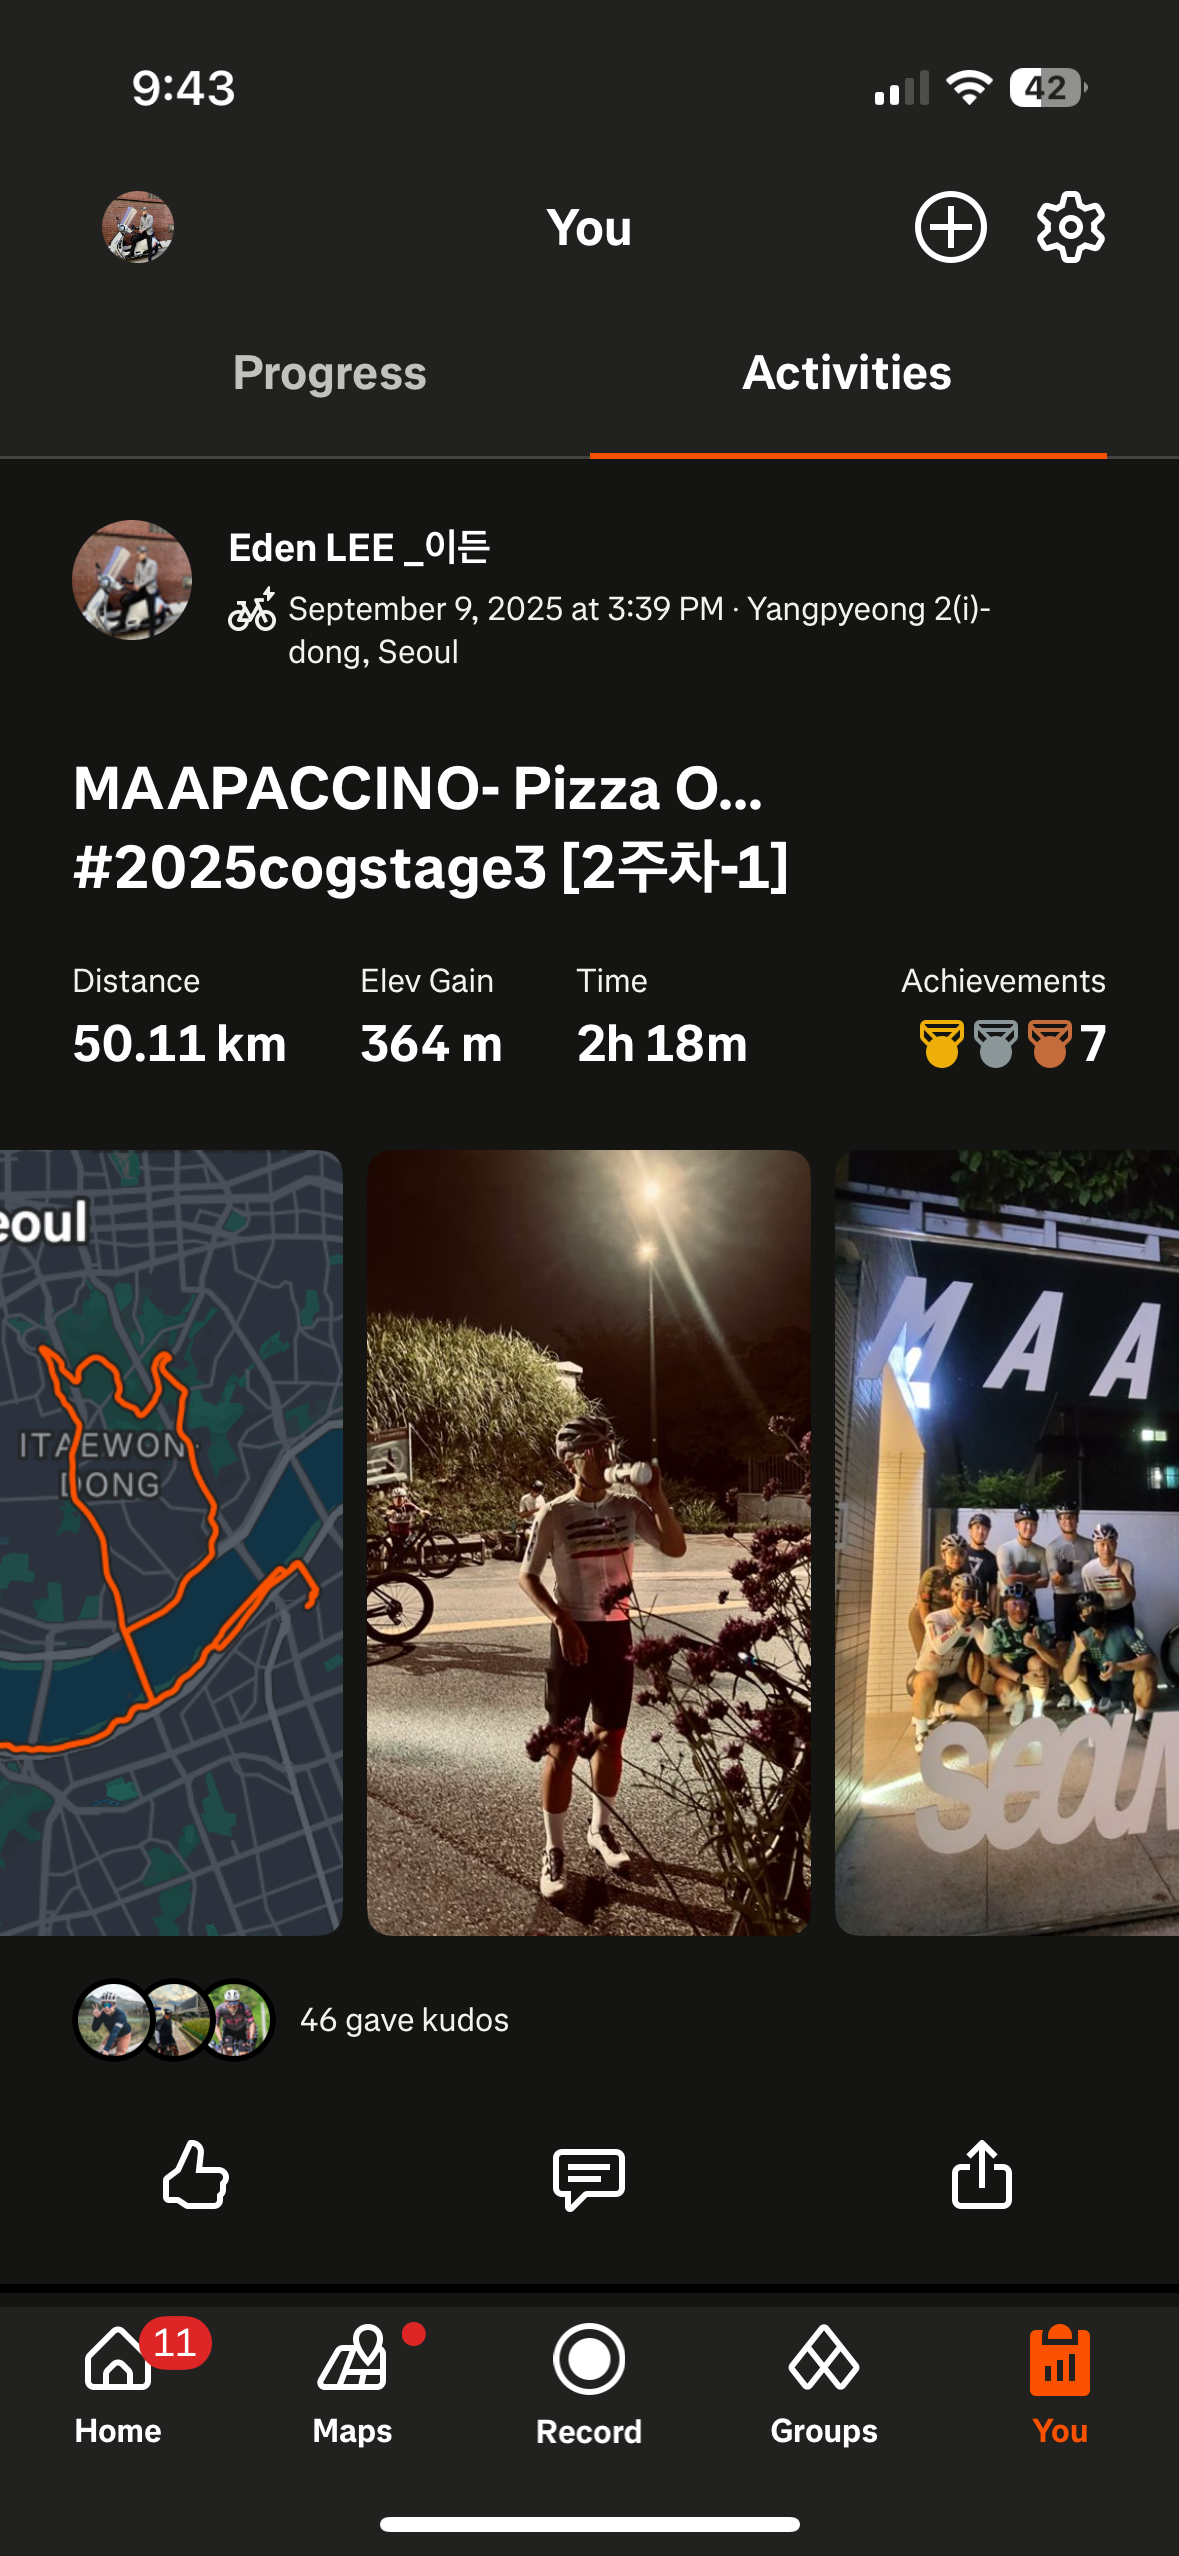The height and width of the screenshot is (2556, 1179).
Task: Select the Activities tab
Action: click(x=847, y=373)
